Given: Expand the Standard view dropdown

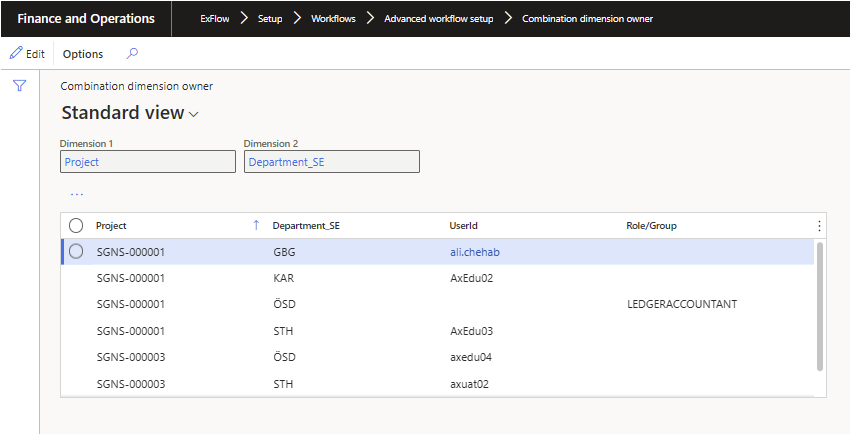Looking at the screenshot, I should (x=194, y=114).
